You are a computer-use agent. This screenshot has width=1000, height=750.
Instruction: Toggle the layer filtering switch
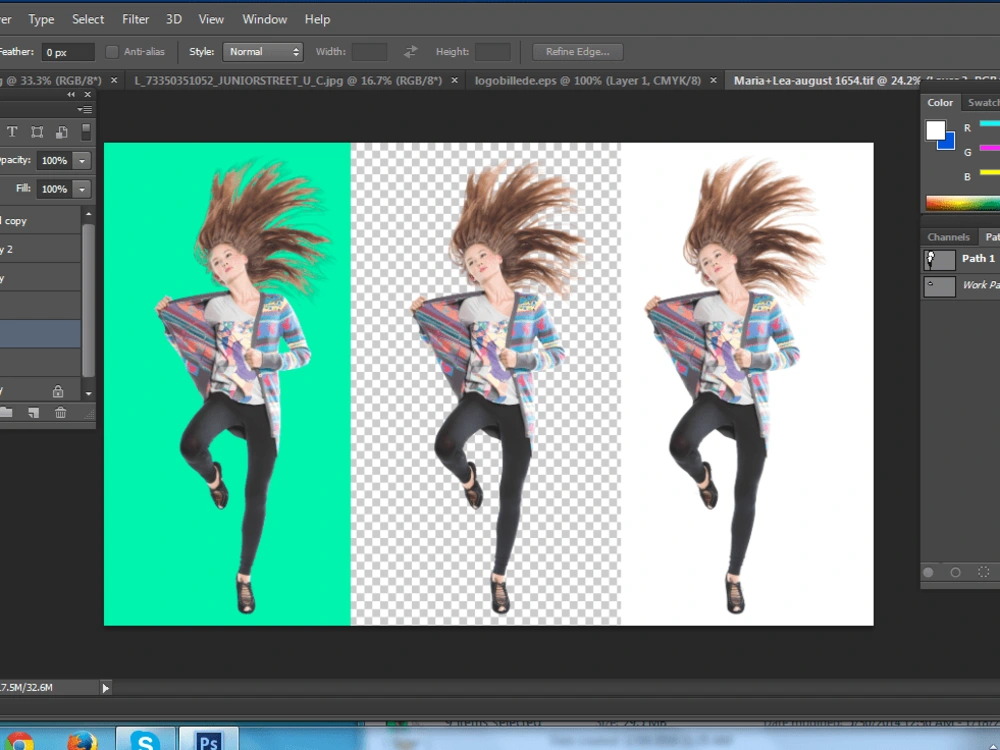86,132
